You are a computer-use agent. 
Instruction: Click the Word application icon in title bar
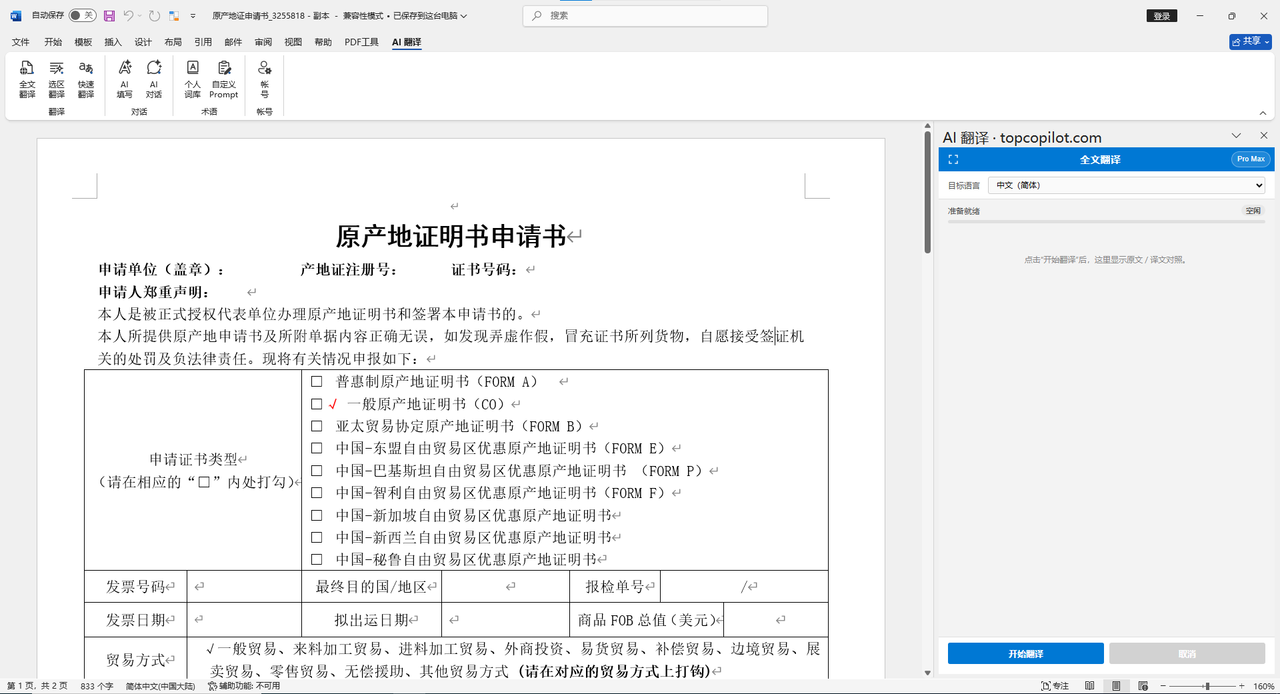(x=16, y=16)
